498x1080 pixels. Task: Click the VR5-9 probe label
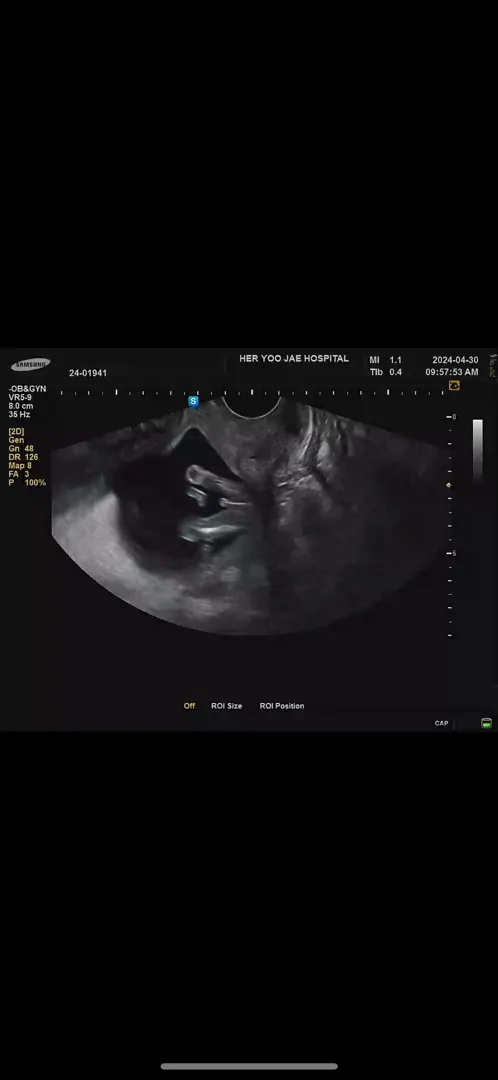pos(20,397)
